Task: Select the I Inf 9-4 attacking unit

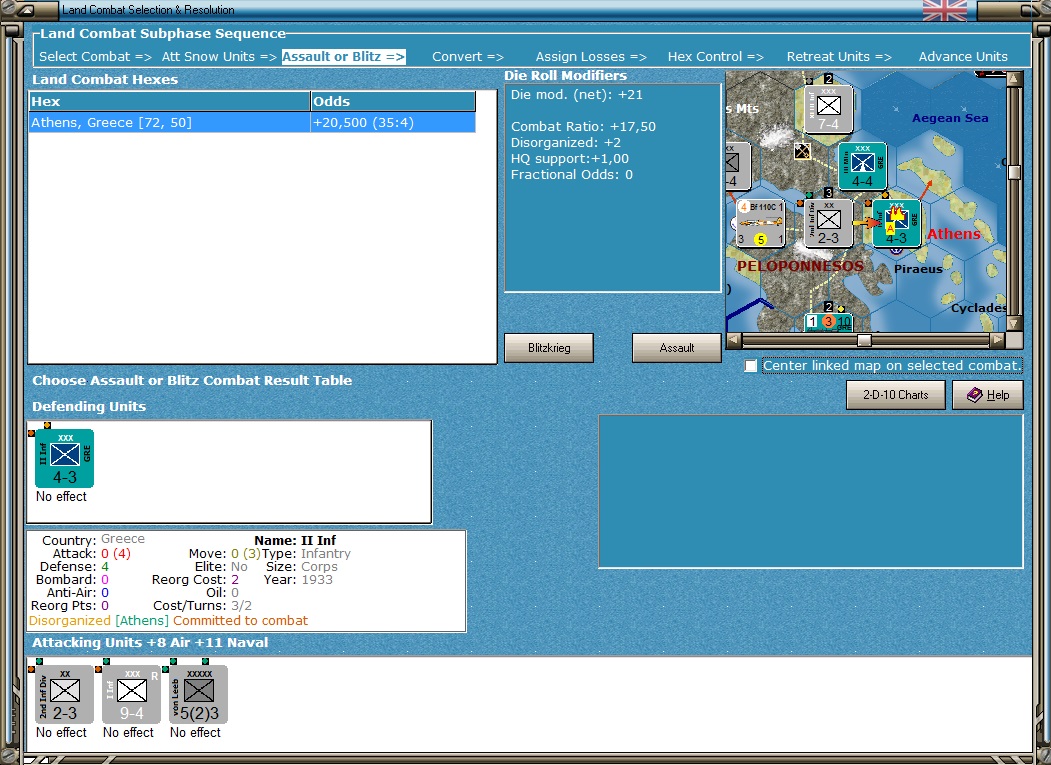Action: pos(131,695)
